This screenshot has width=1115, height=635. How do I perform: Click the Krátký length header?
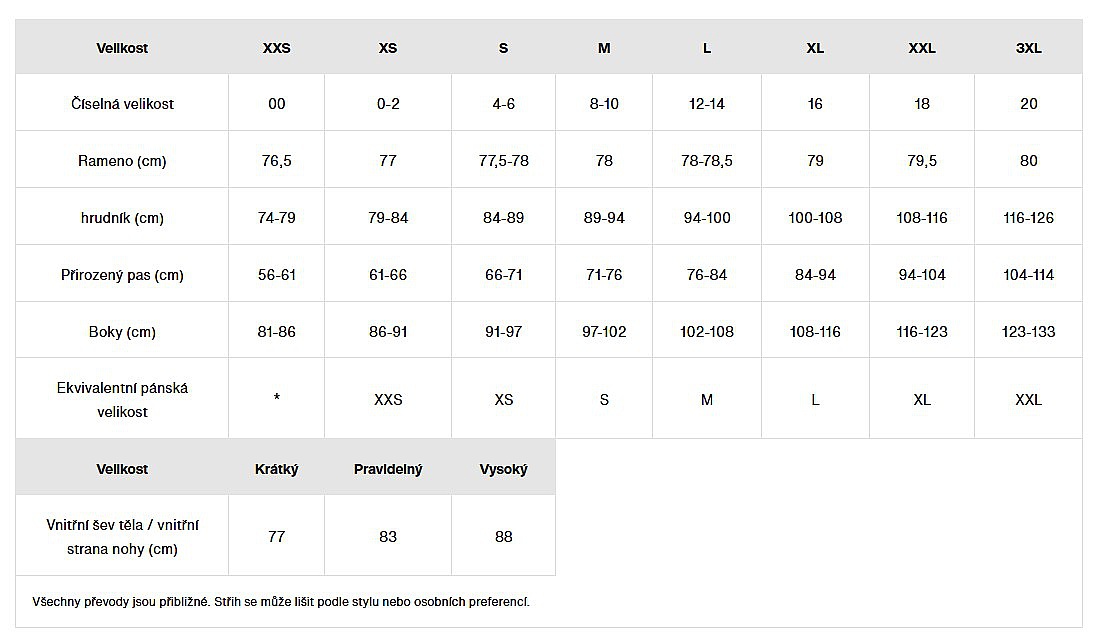(276, 469)
